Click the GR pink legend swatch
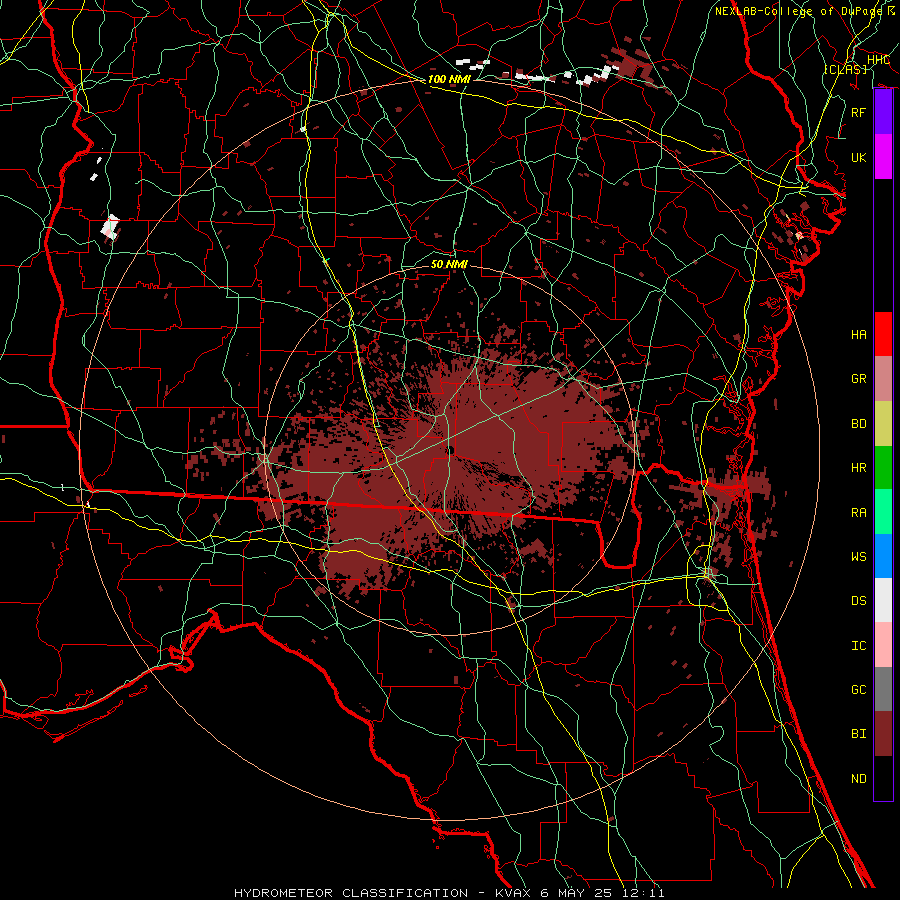Screen dimensions: 900x900 click(883, 378)
